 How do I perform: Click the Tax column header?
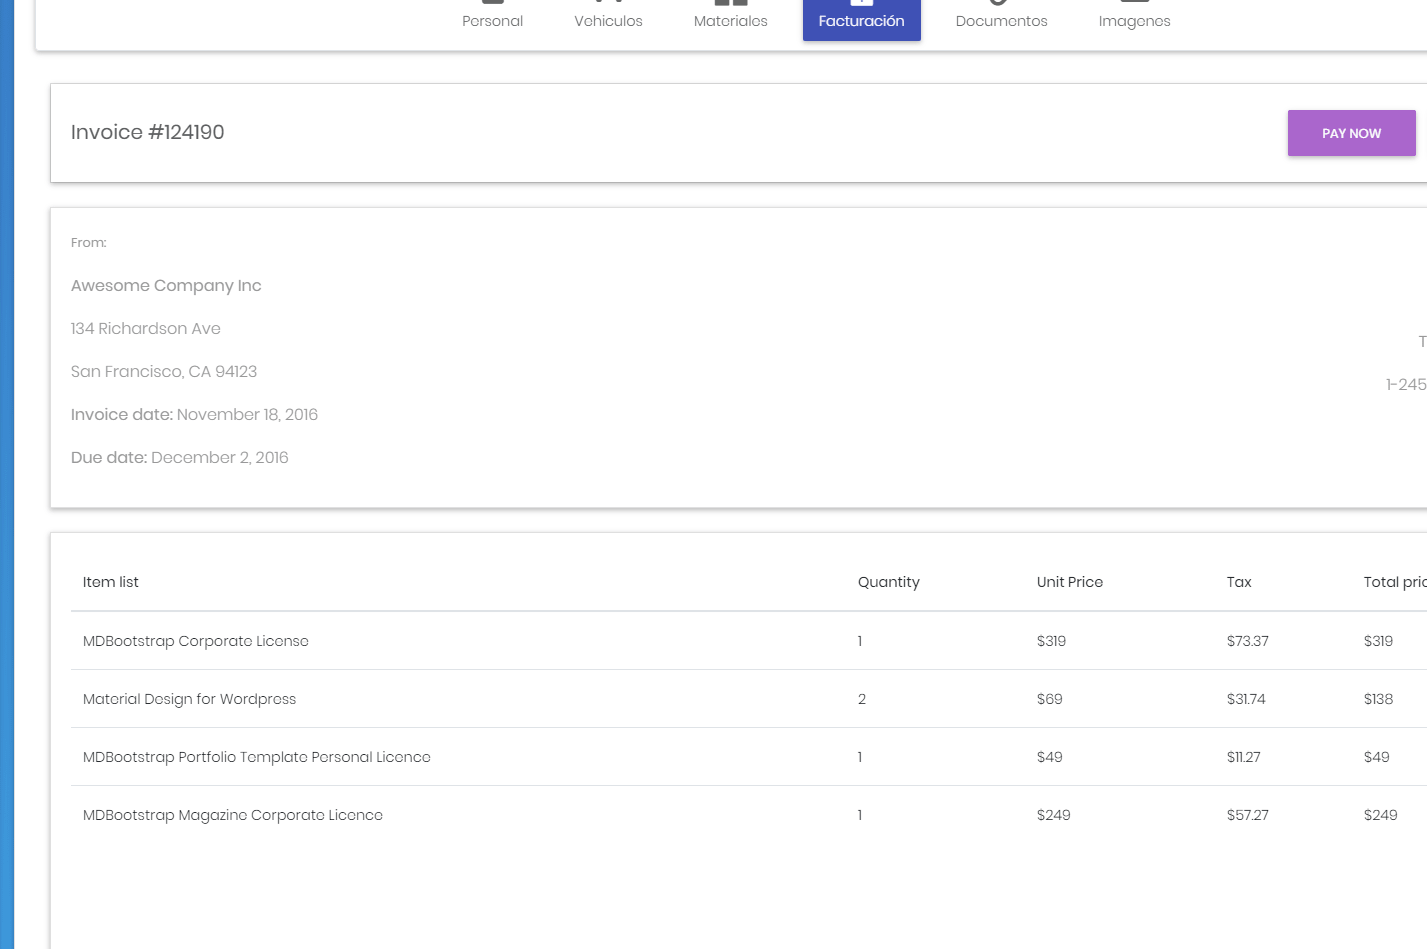1239,582
